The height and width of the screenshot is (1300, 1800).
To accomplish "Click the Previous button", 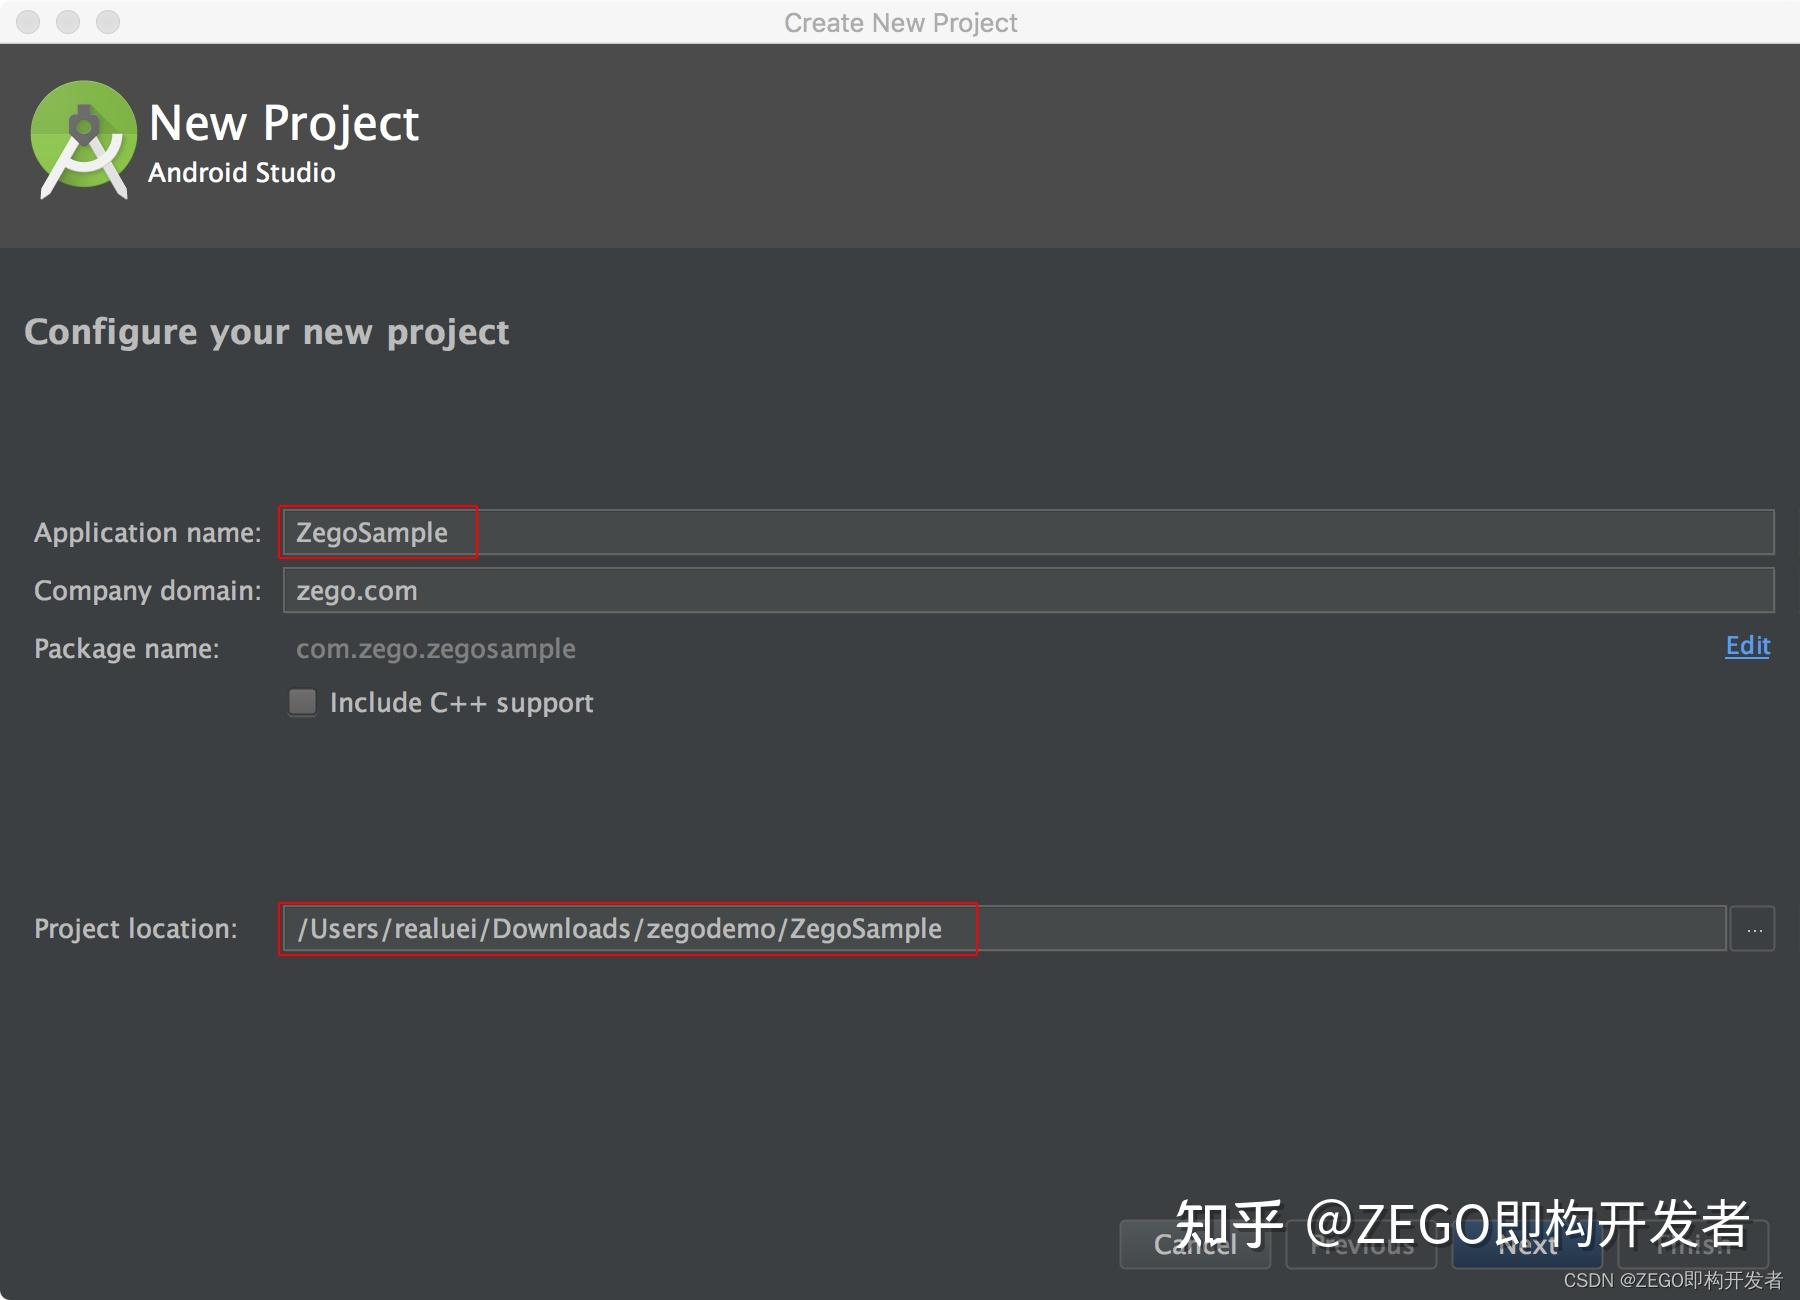I will (x=1360, y=1245).
